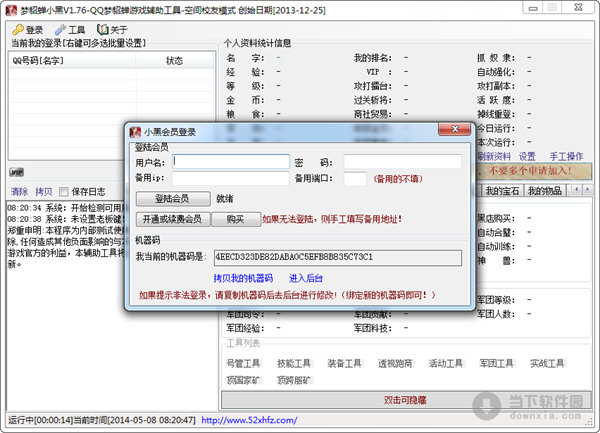Click the 双击可隐藏 bar
This screenshot has width=600, height=433.
click(406, 400)
